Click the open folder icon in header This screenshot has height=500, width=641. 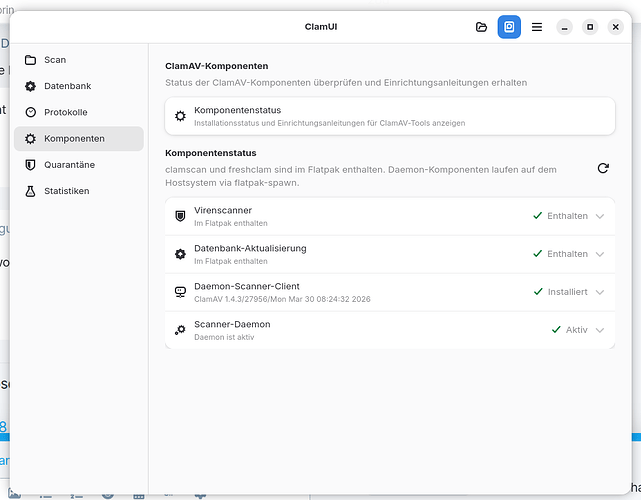[482, 27]
